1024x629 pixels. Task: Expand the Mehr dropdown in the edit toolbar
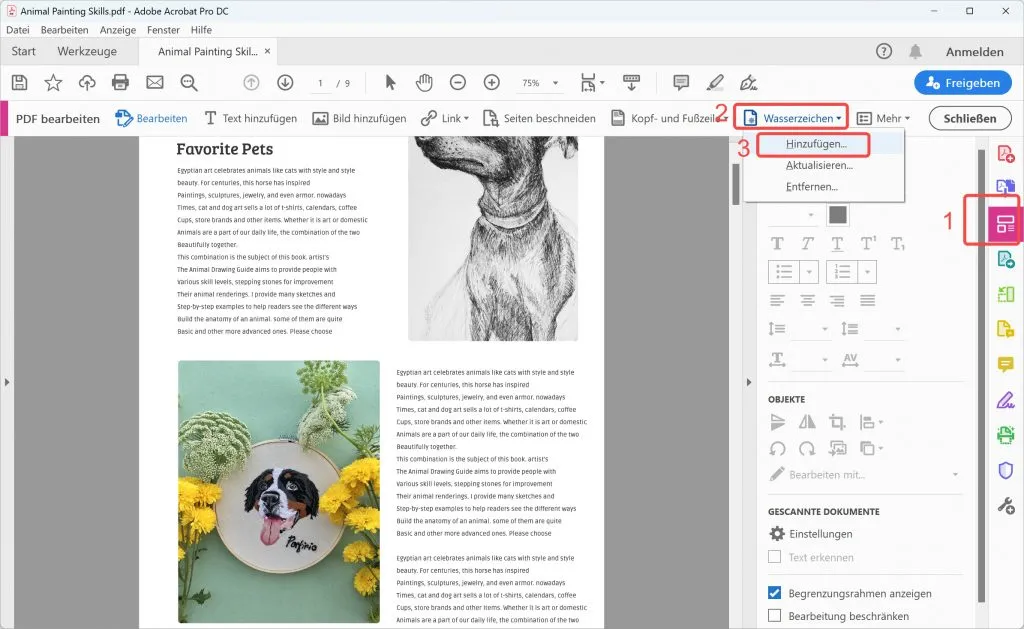[x=886, y=117]
